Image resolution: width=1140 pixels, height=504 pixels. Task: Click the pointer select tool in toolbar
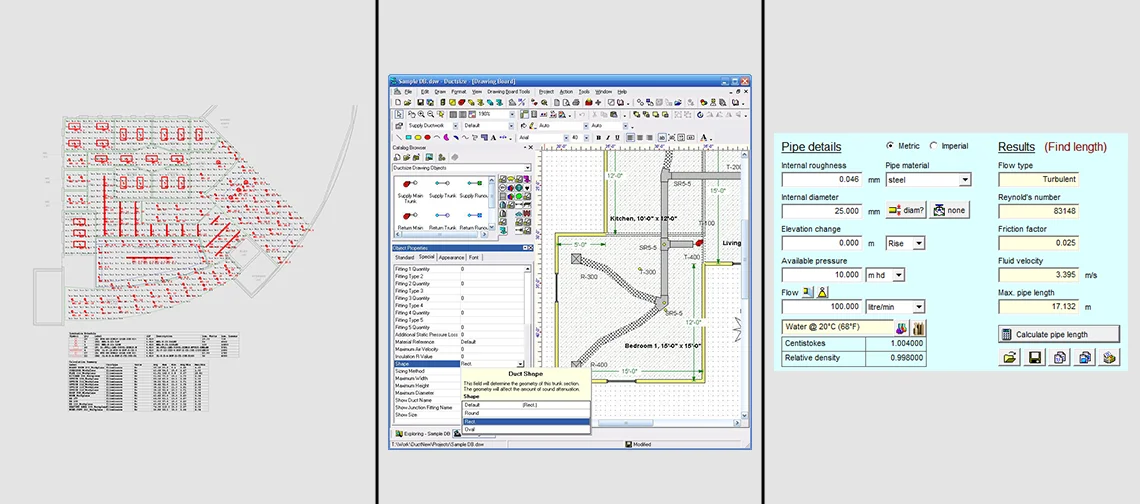(x=399, y=114)
